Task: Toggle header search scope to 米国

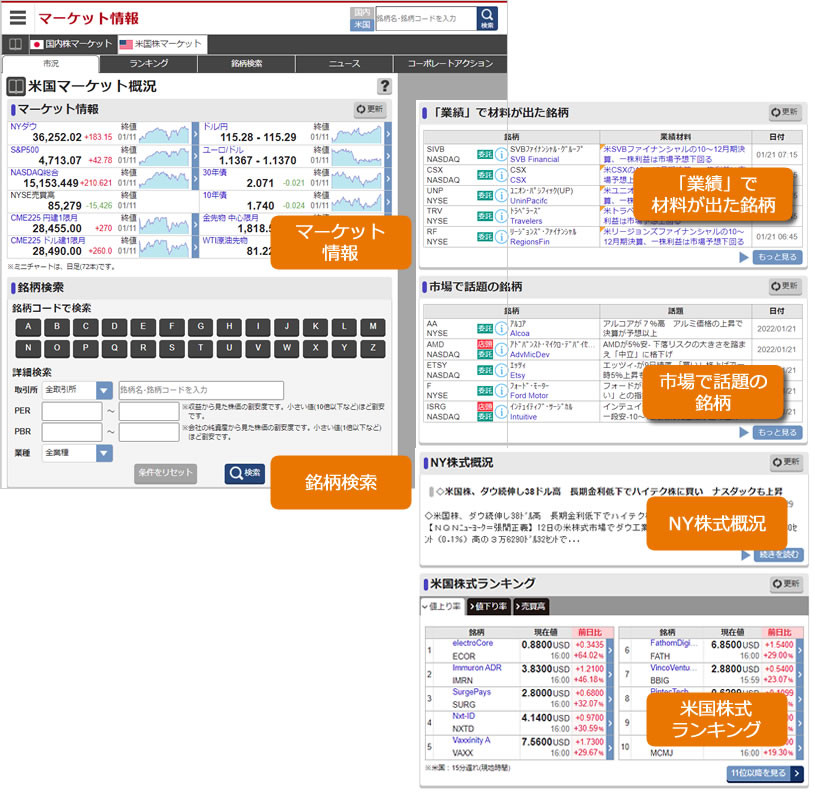Action: coord(361,25)
